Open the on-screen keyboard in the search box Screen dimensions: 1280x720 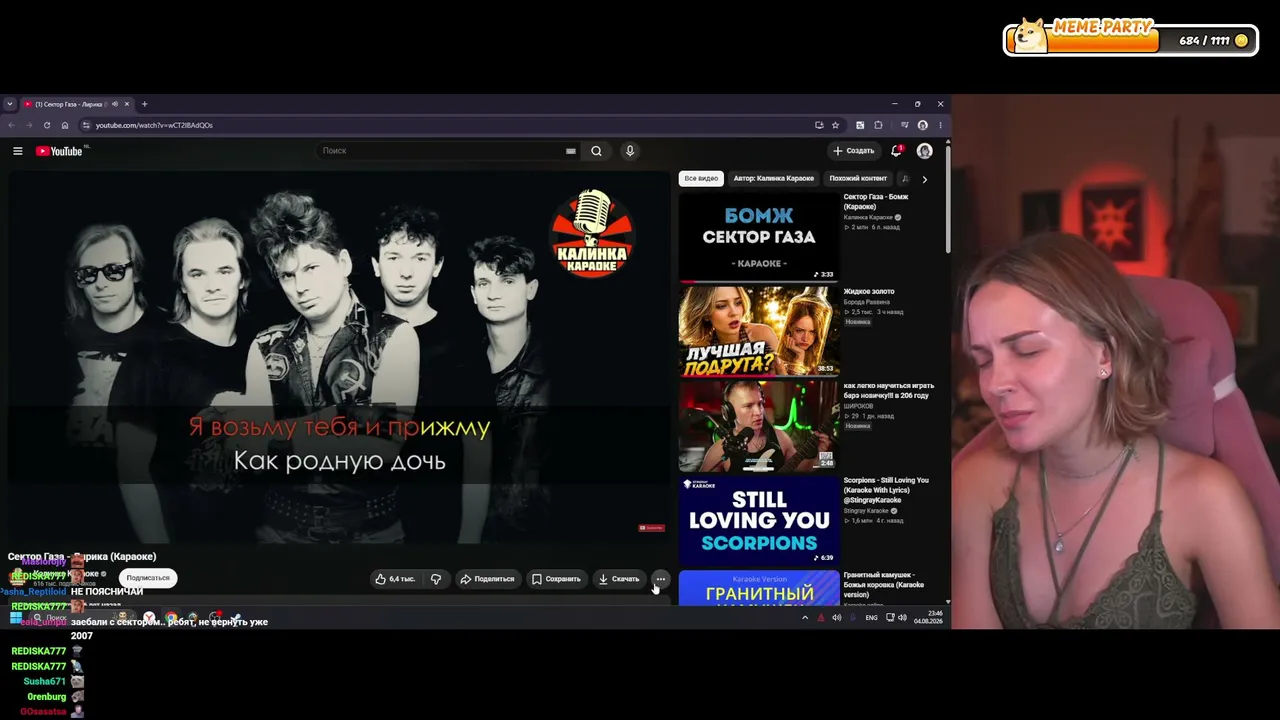coord(571,151)
